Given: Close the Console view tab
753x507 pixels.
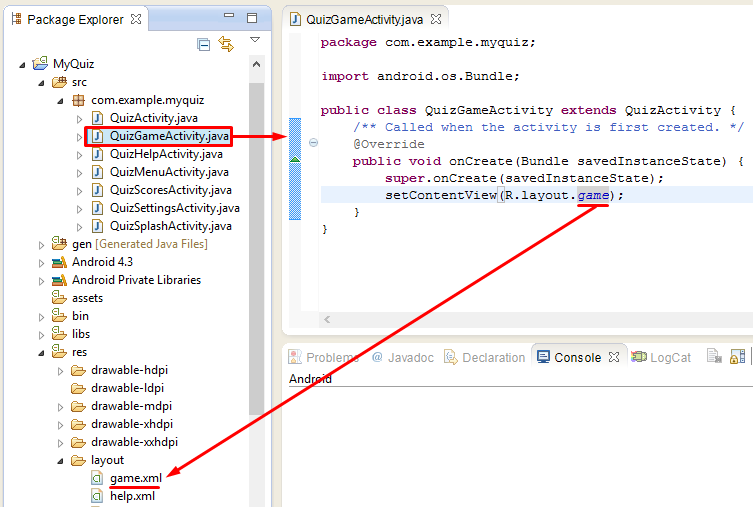Looking at the screenshot, I should tap(614, 357).
